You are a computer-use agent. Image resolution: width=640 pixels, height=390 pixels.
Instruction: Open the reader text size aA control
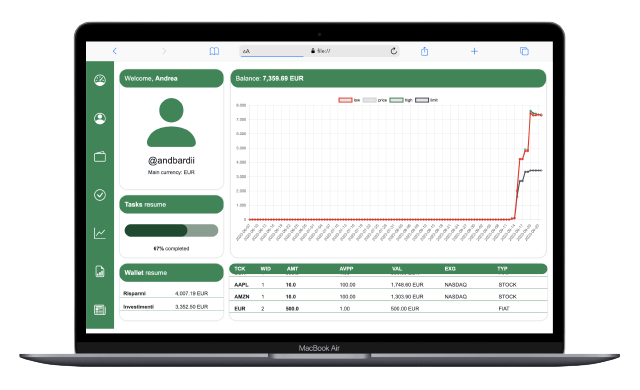click(246, 51)
